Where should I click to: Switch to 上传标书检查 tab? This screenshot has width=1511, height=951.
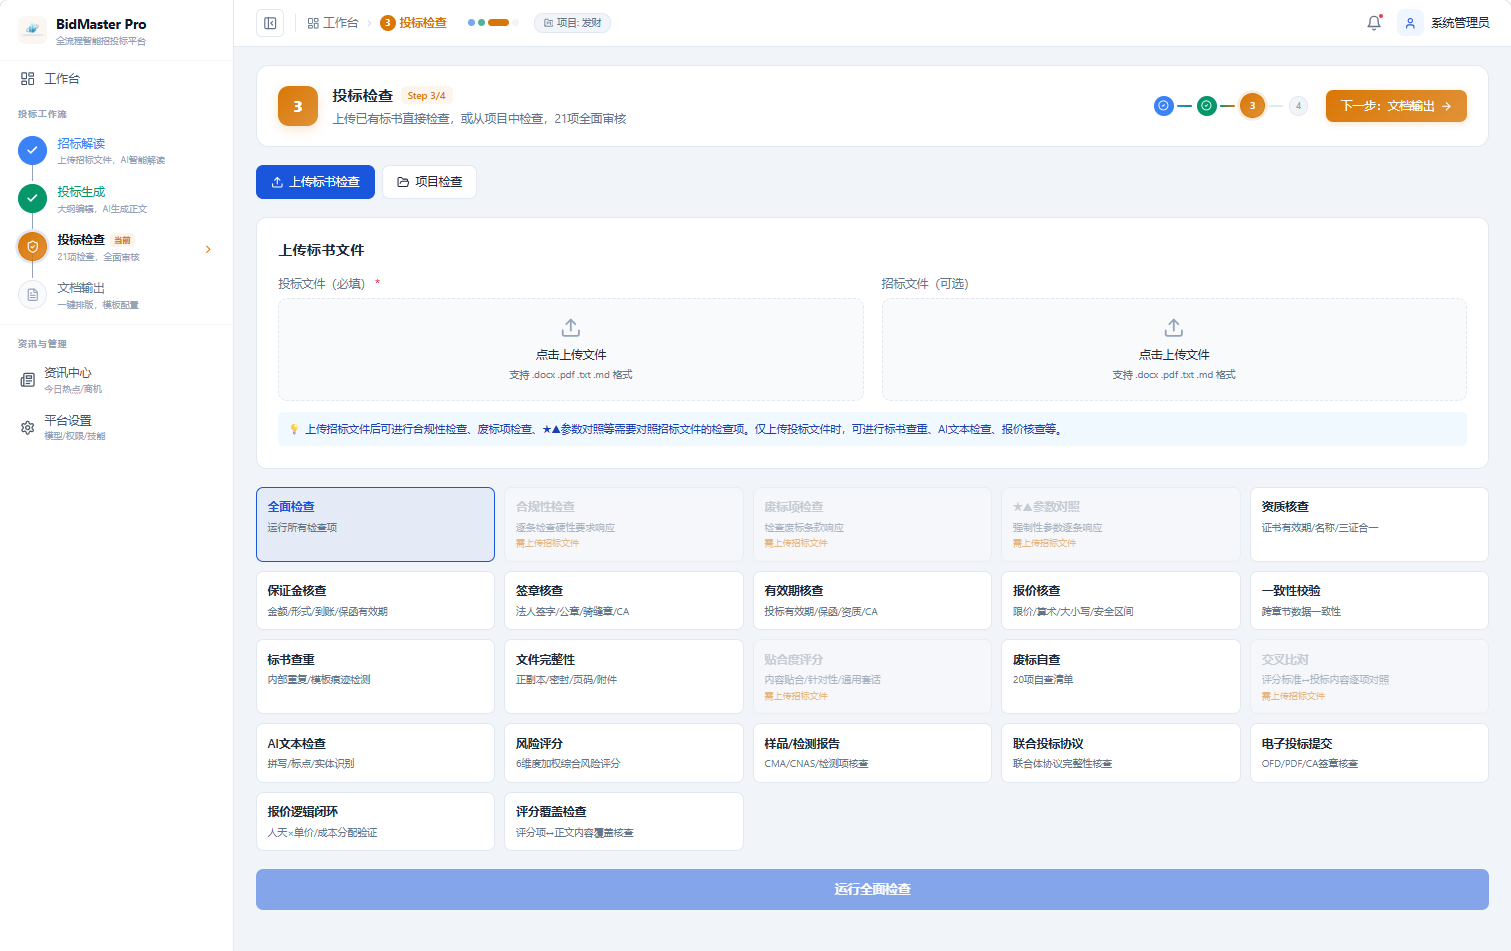(315, 182)
